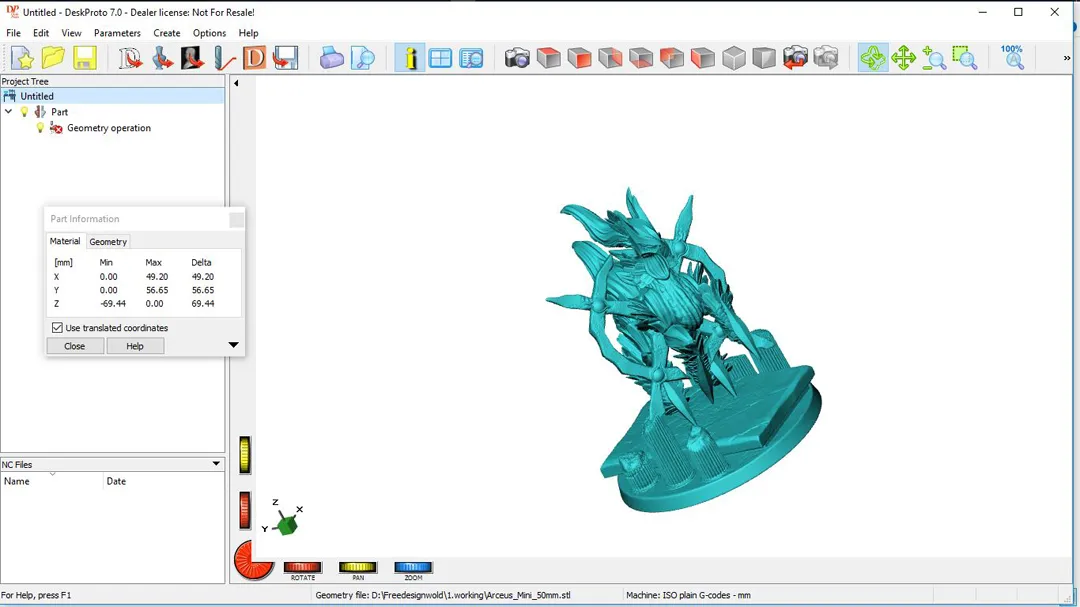Image resolution: width=1080 pixels, height=607 pixels.
Task: Click the list-with-magnifier toolbar icon
Action: click(471, 58)
